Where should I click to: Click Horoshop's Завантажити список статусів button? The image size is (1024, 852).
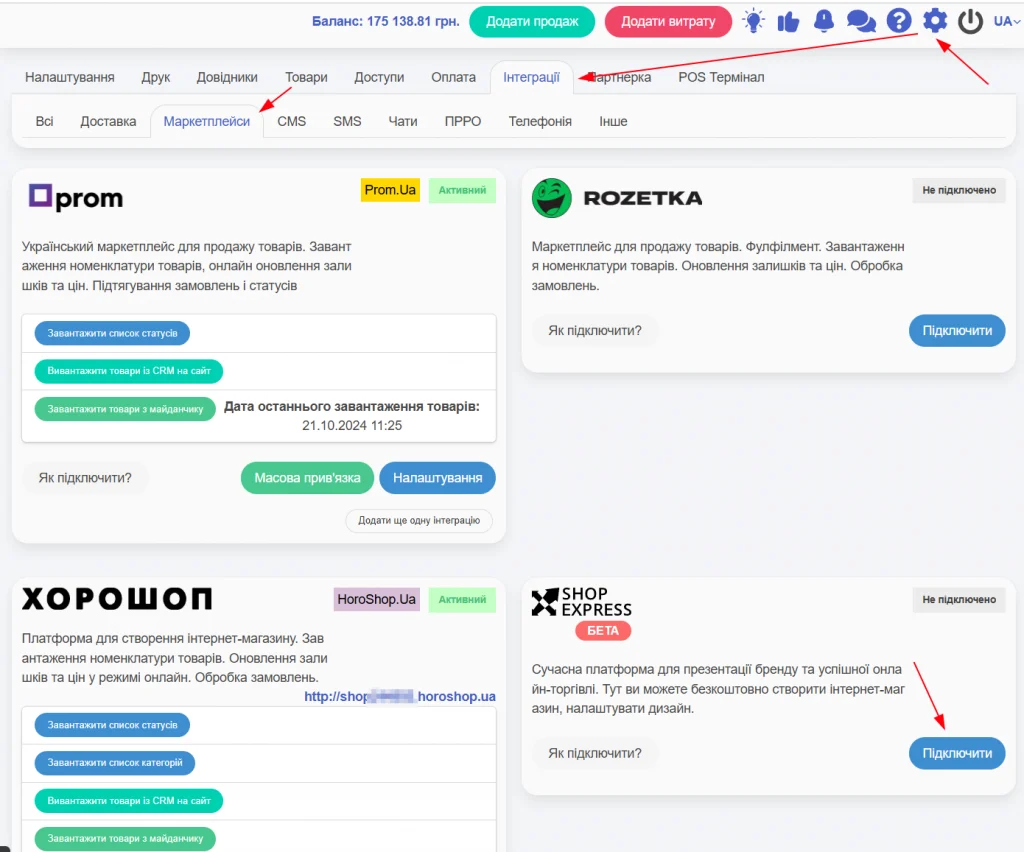click(x=112, y=725)
